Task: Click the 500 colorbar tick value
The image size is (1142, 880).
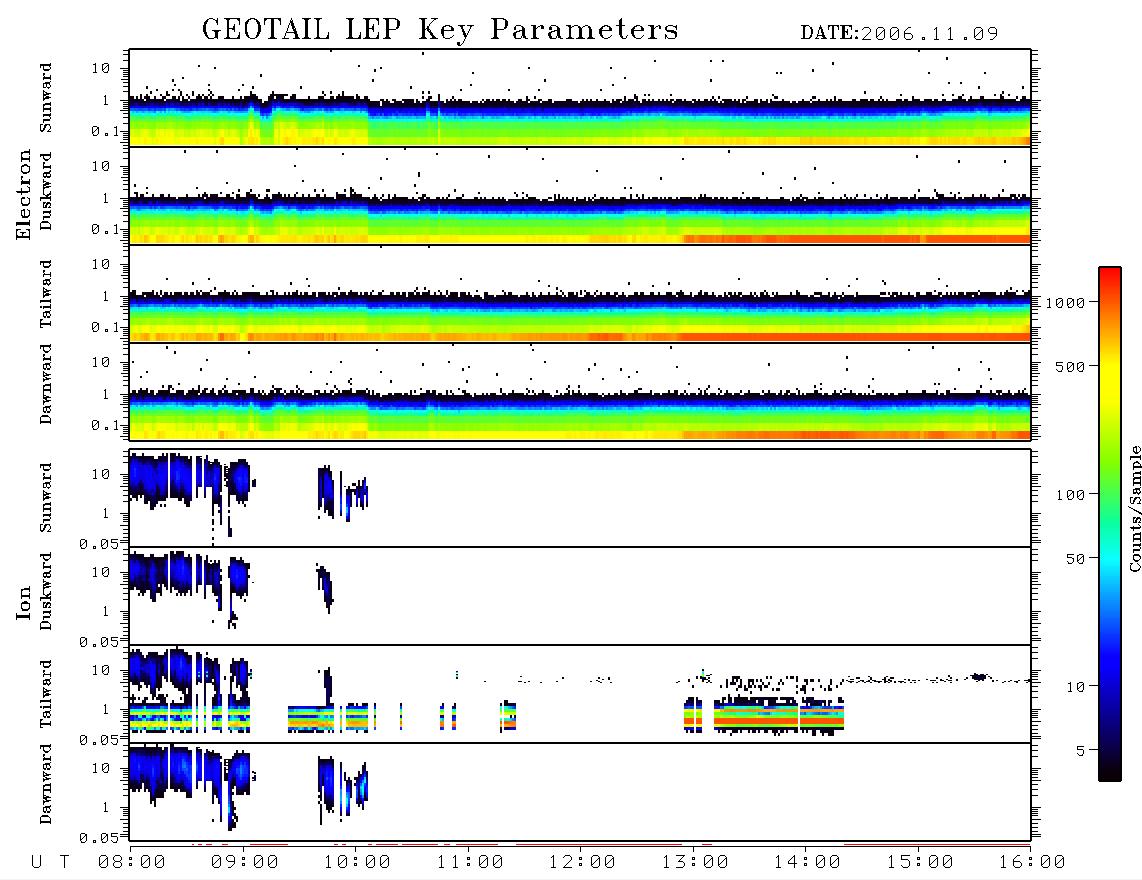Action: [x=1070, y=367]
